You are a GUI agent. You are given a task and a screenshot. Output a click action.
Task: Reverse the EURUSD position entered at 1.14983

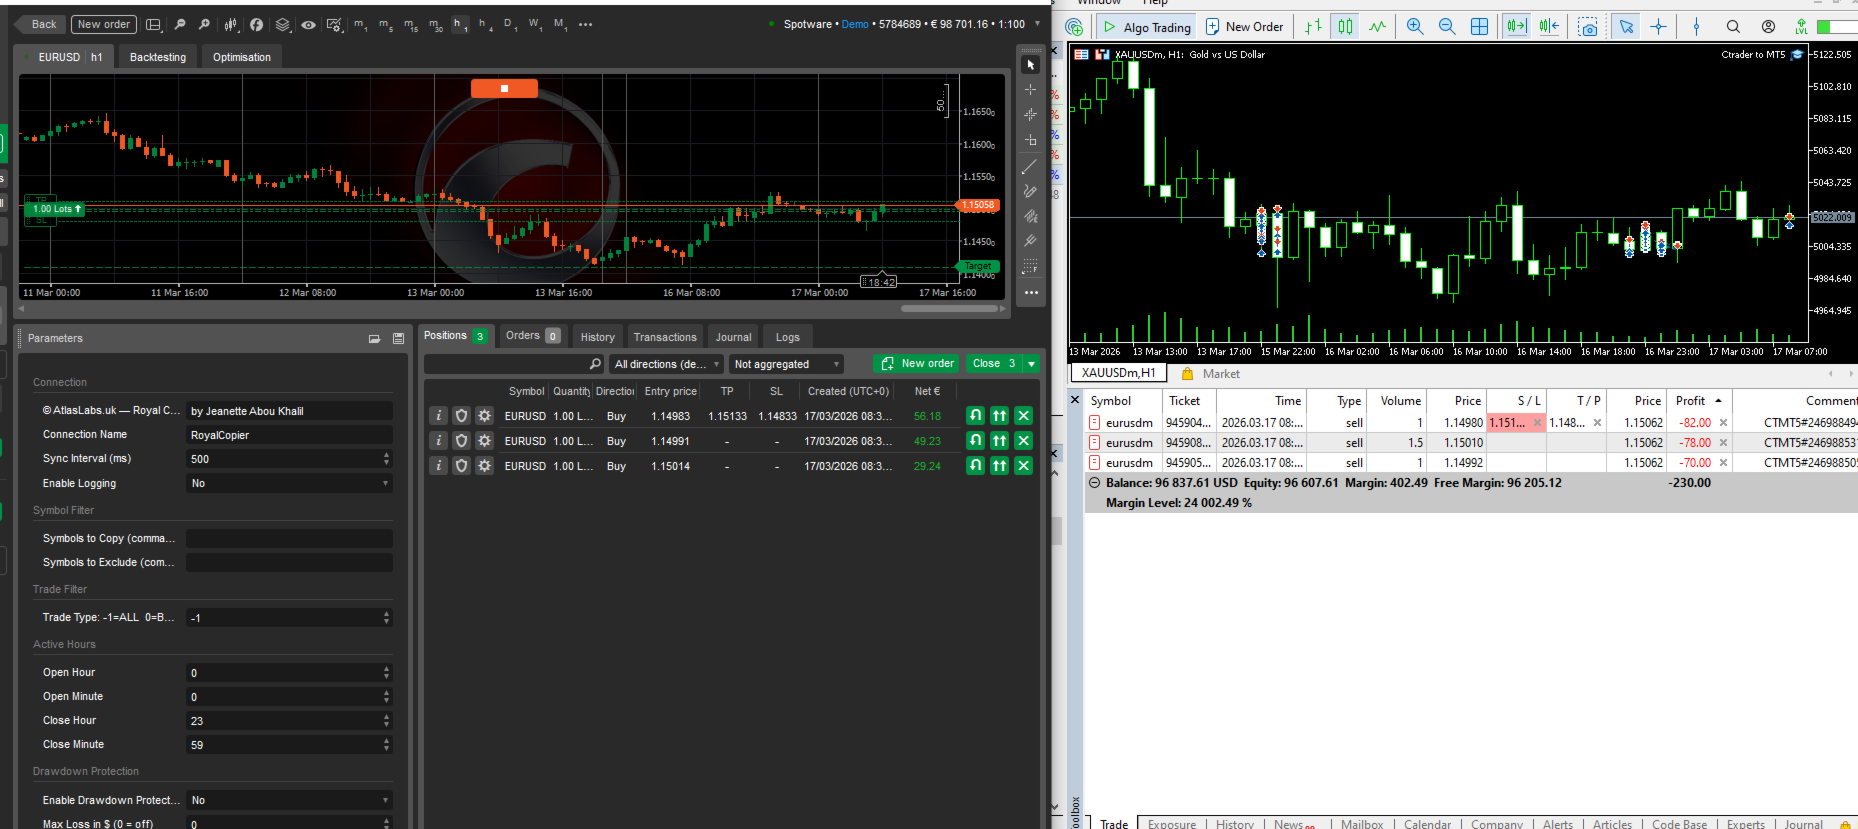976,416
